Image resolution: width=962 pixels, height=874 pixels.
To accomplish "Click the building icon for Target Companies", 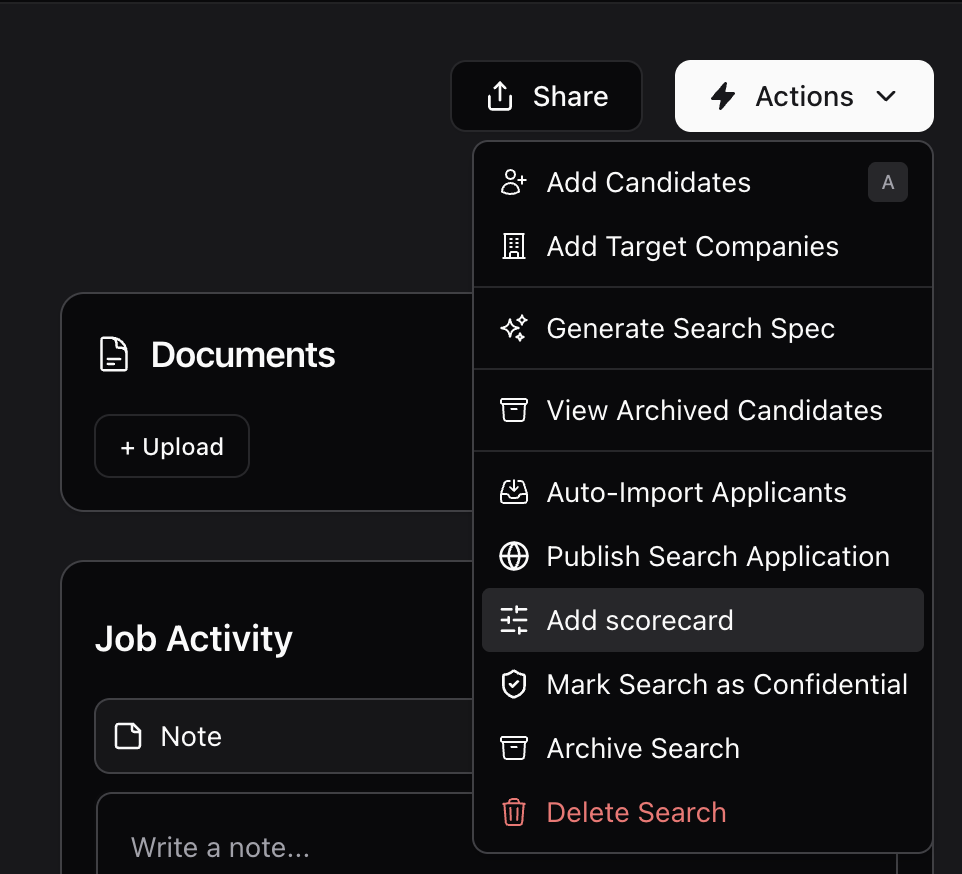I will [514, 247].
